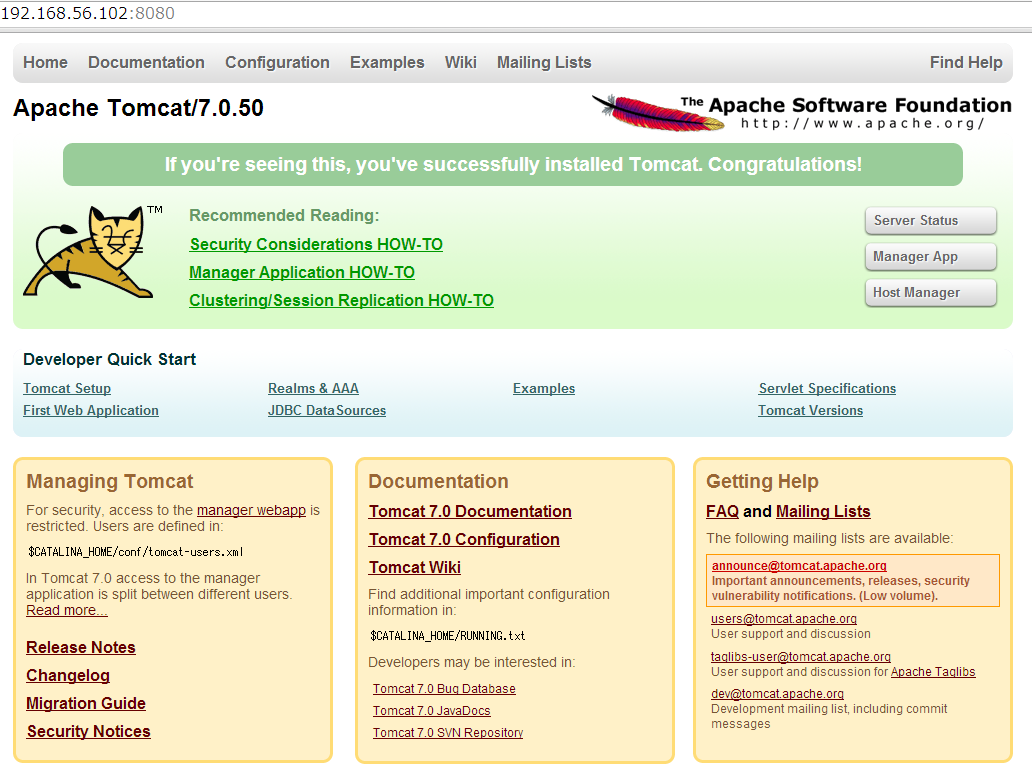Open the Tomcat Wiki link

click(415, 568)
